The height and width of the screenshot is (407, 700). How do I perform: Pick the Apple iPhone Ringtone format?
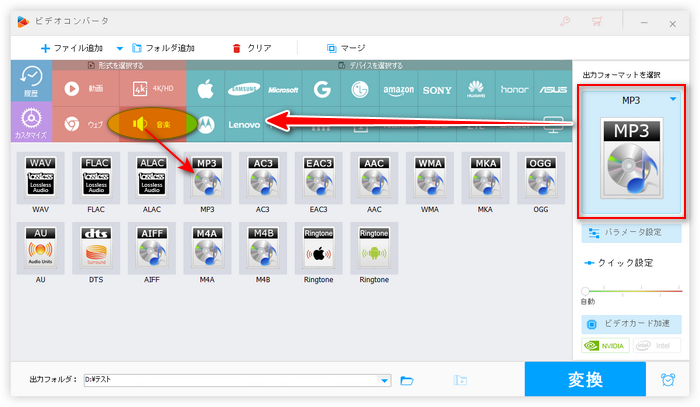318,250
